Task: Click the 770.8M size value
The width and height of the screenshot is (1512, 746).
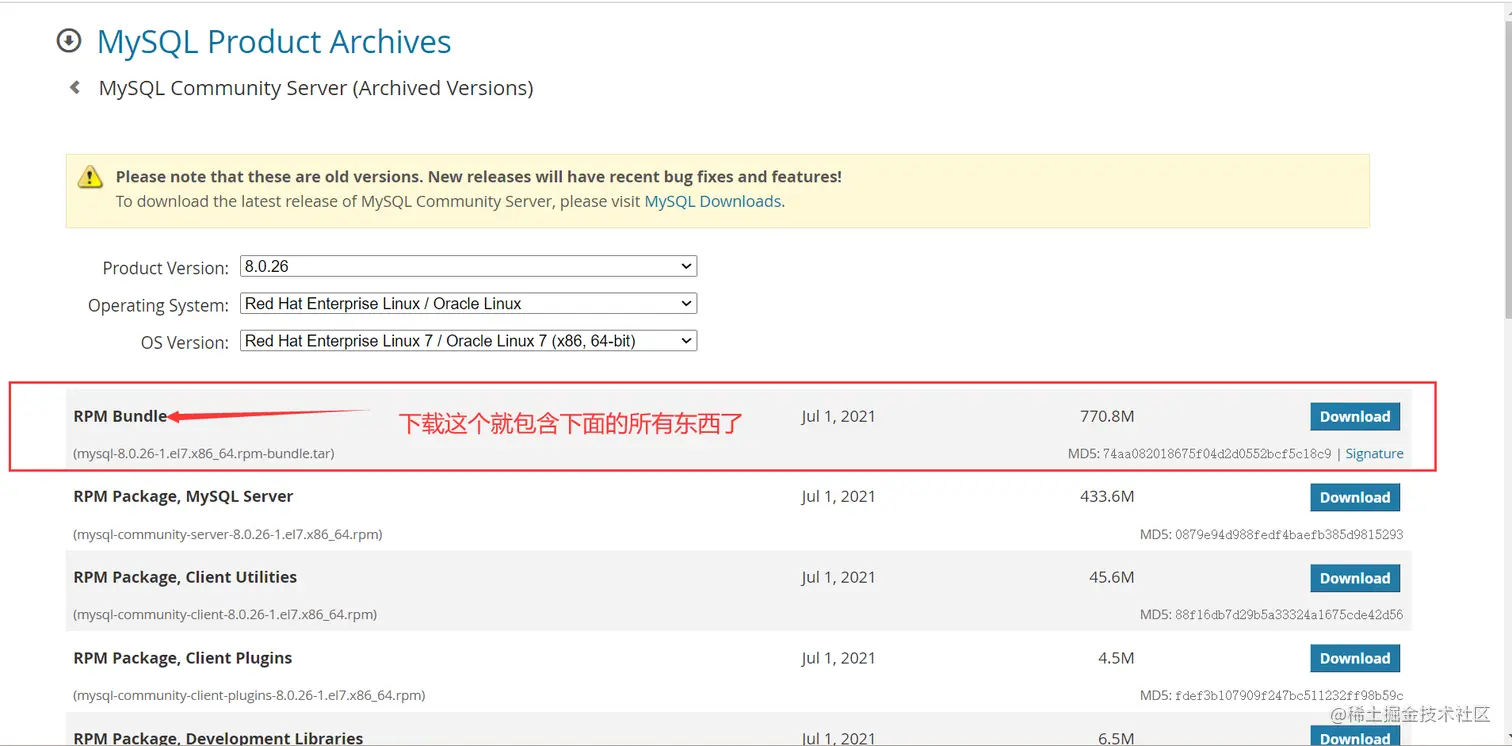Action: click(1107, 416)
